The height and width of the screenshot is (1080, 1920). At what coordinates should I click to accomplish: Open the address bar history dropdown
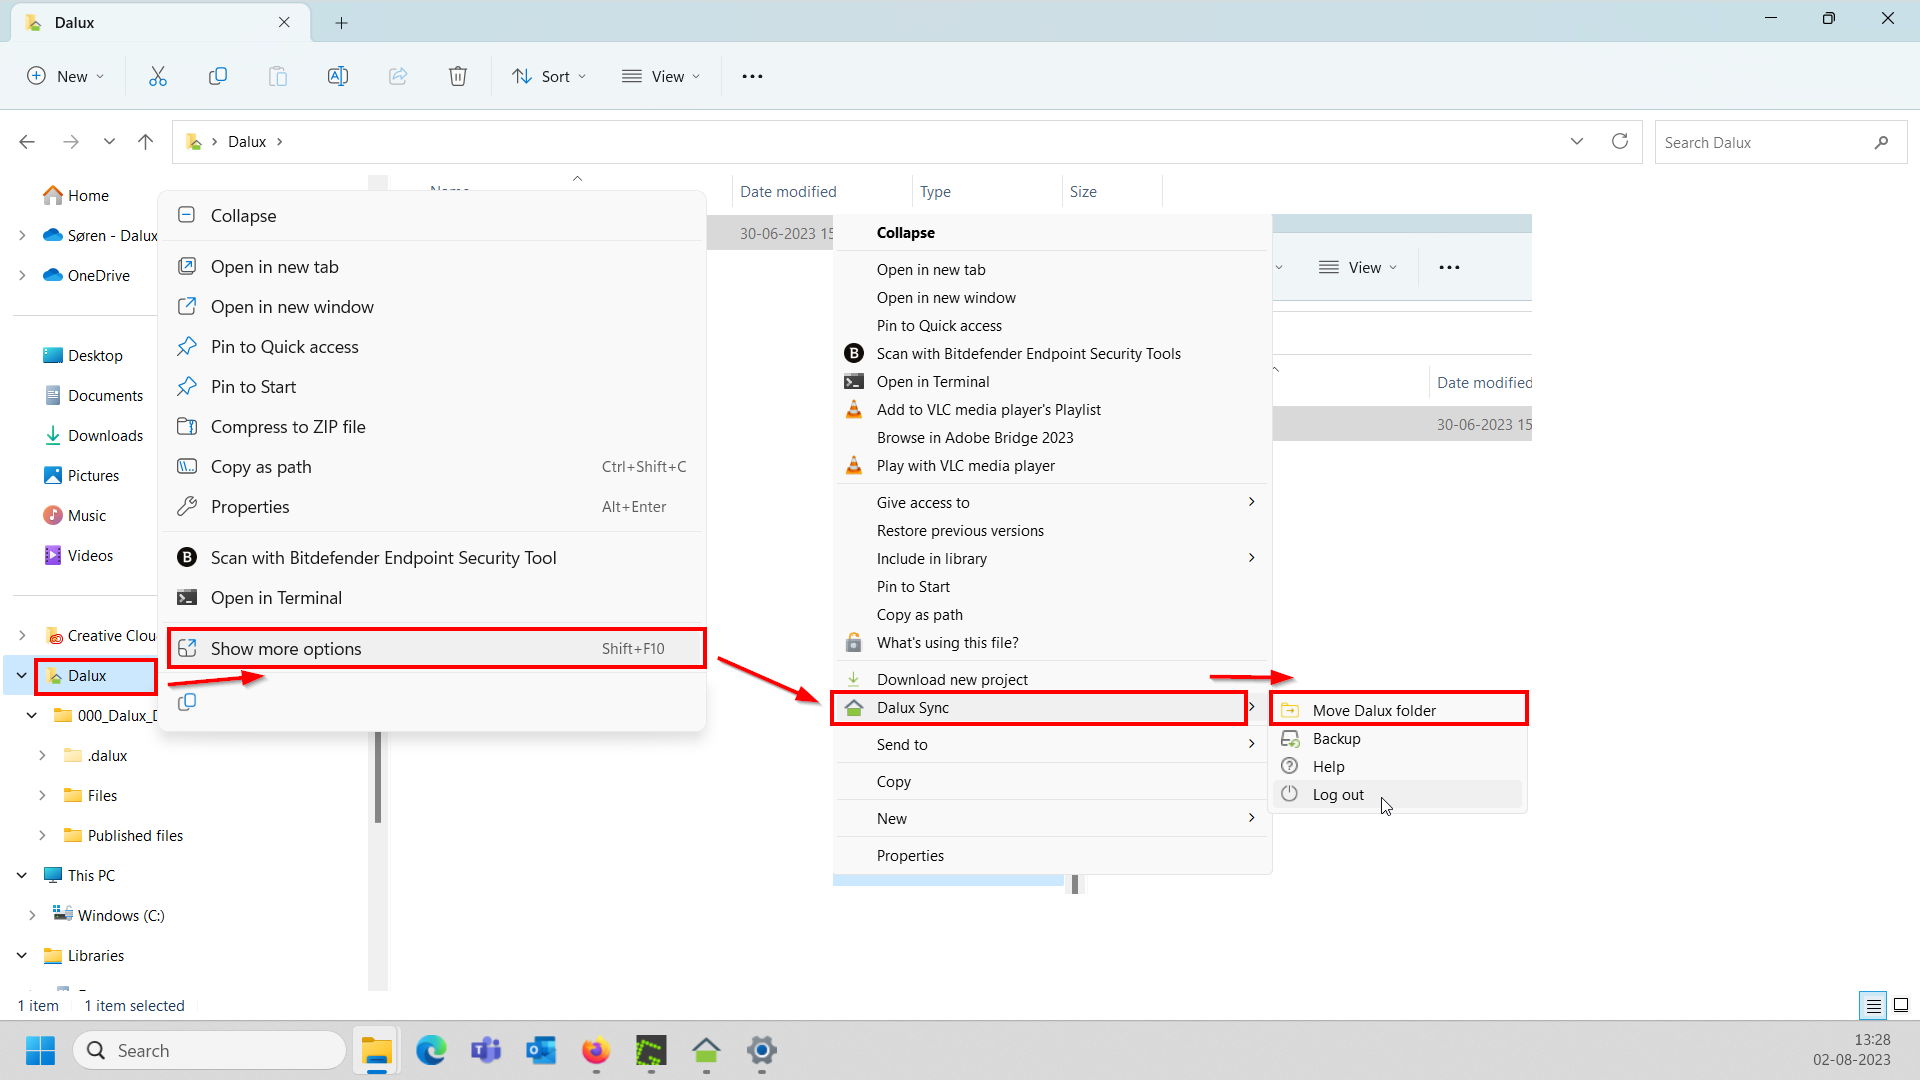[x=1577, y=141]
